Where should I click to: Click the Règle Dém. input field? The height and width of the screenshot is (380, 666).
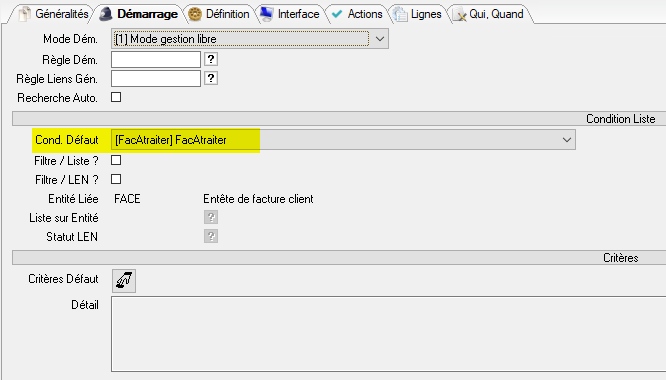click(156, 59)
